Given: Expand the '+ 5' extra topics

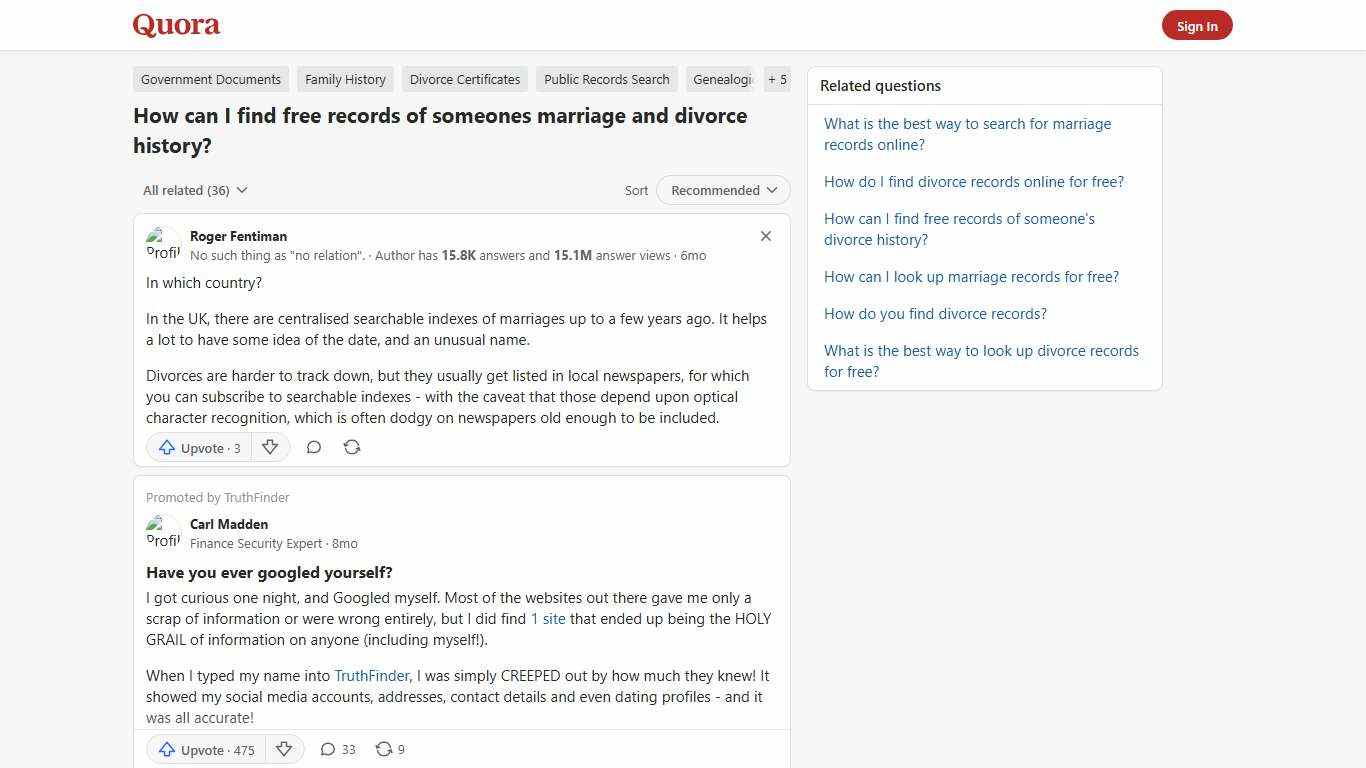Looking at the screenshot, I should [777, 79].
